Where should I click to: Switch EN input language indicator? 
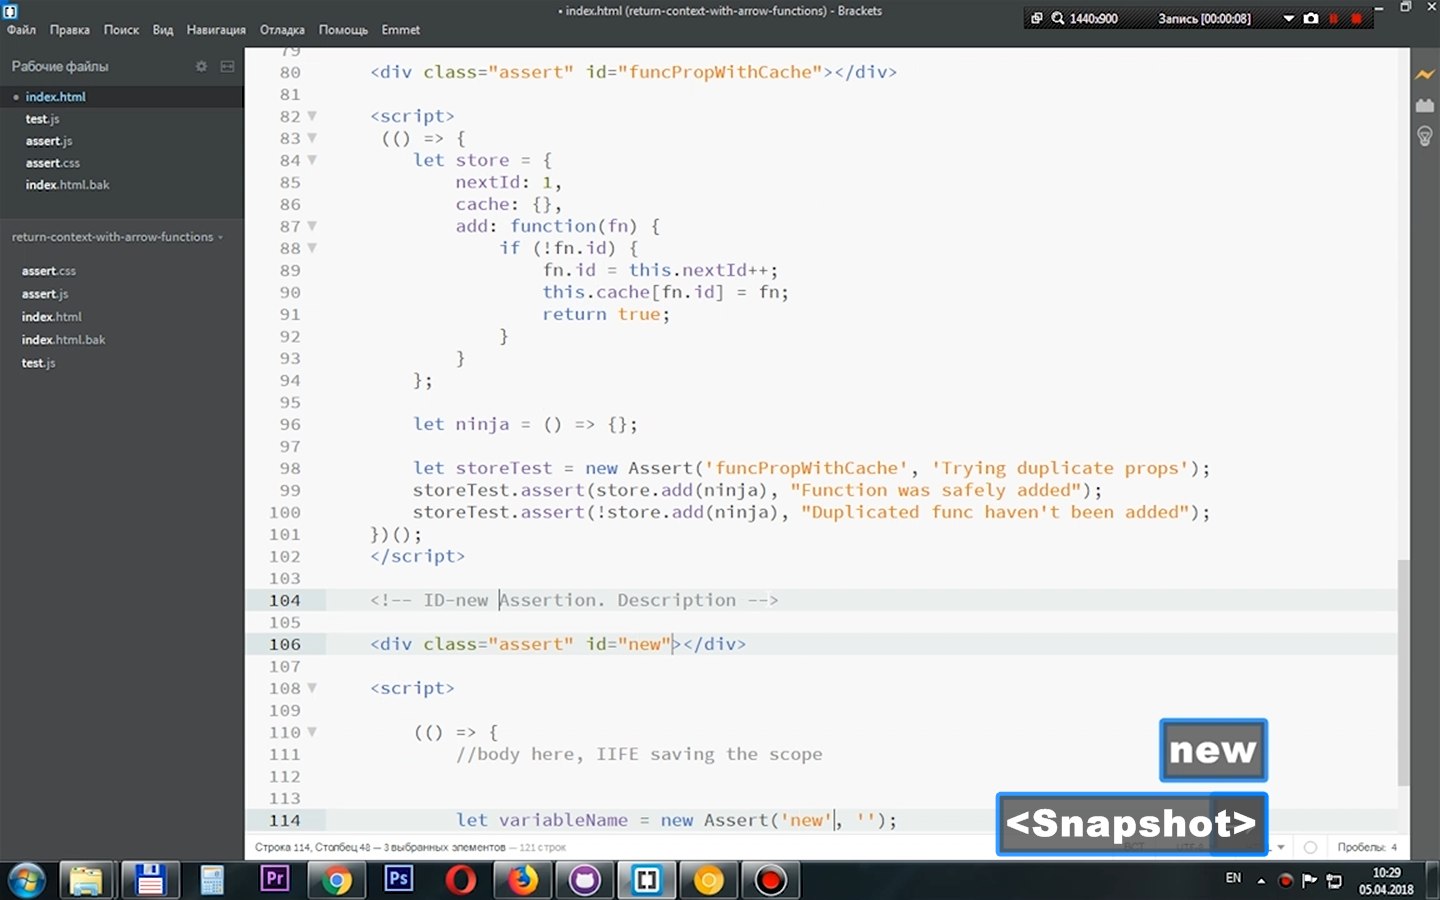point(1233,878)
